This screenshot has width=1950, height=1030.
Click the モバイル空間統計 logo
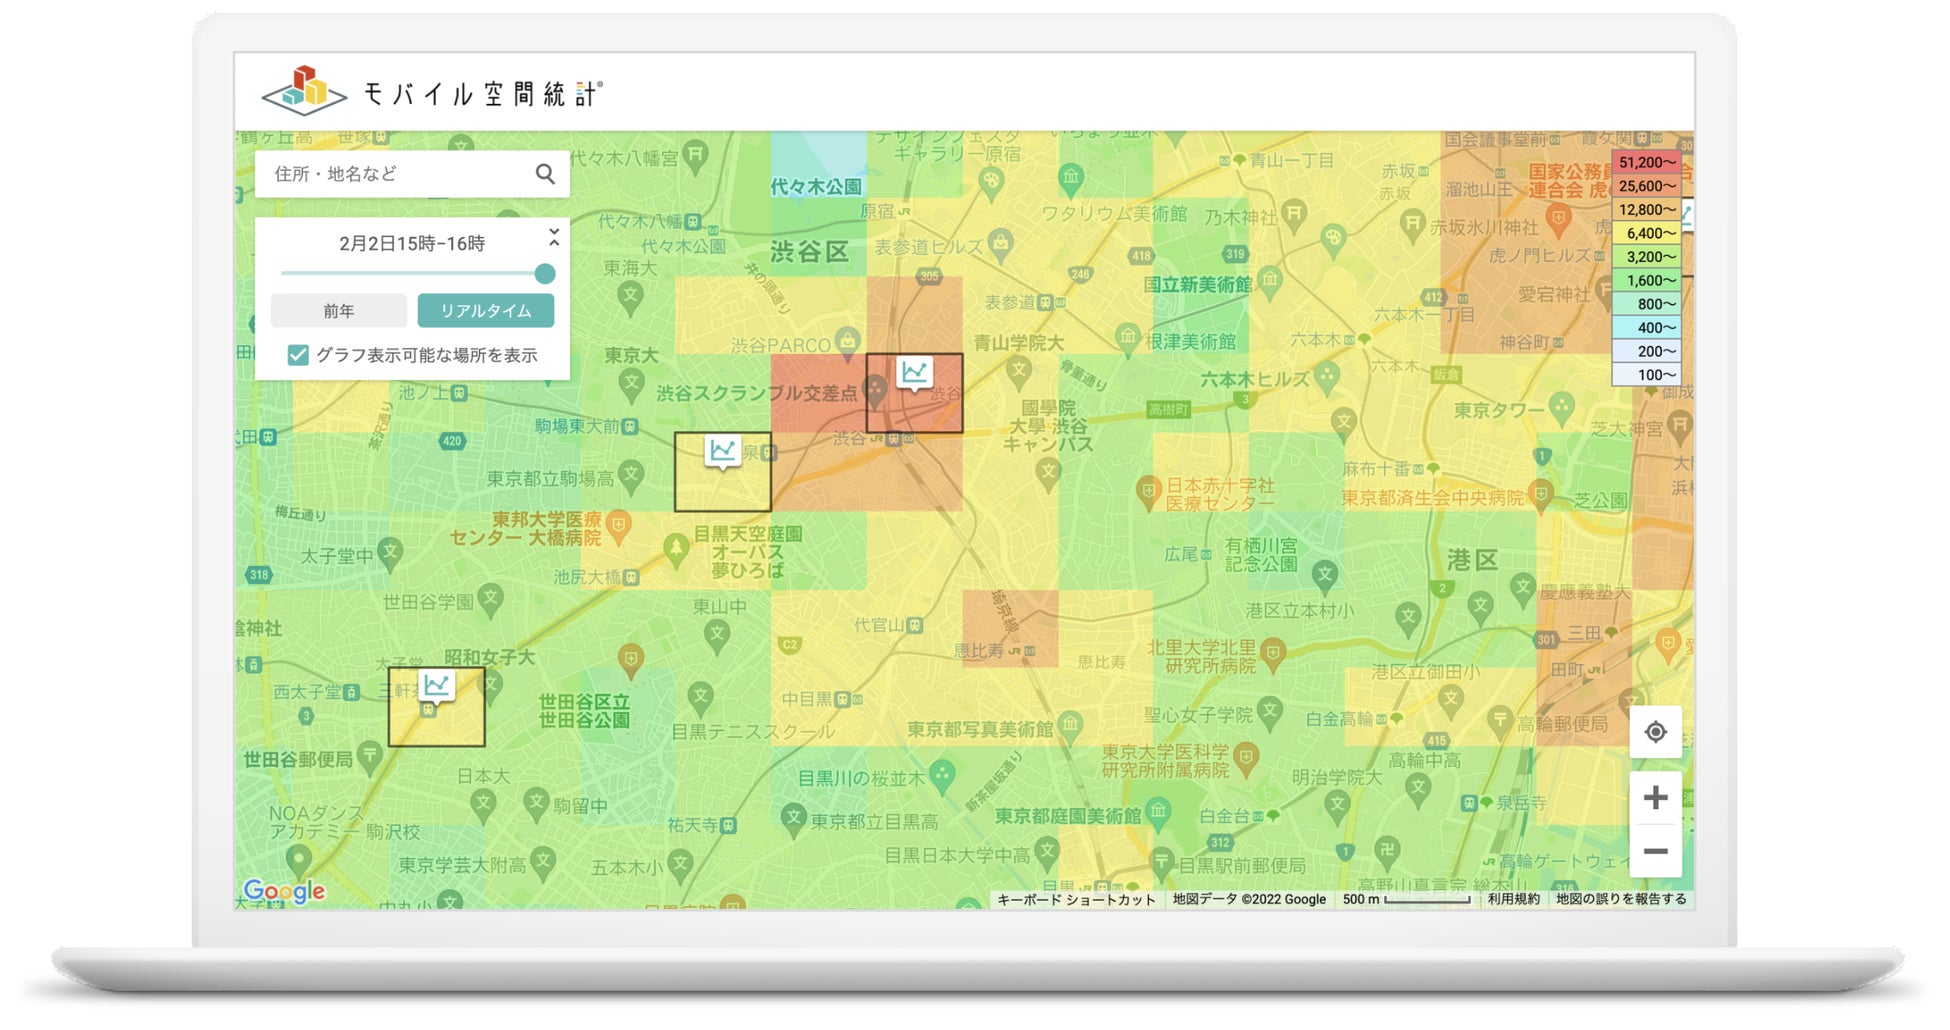point(432,92)
